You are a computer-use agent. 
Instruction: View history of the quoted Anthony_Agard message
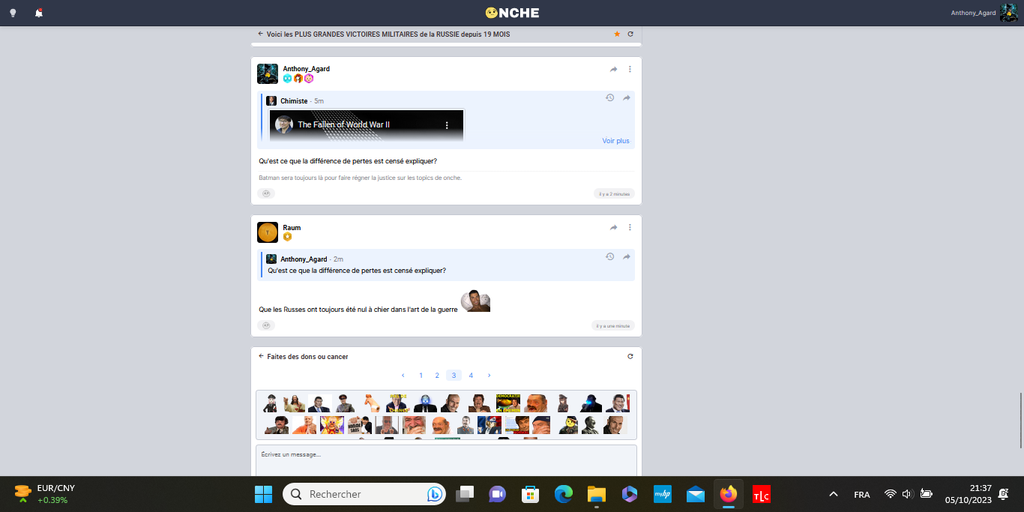(x=610, y=257)
